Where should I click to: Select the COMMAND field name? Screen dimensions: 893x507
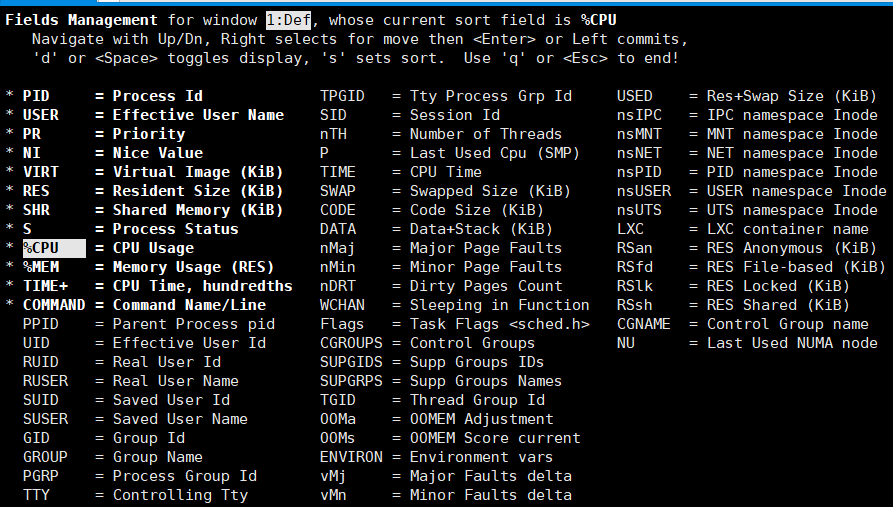coord(54,305)
